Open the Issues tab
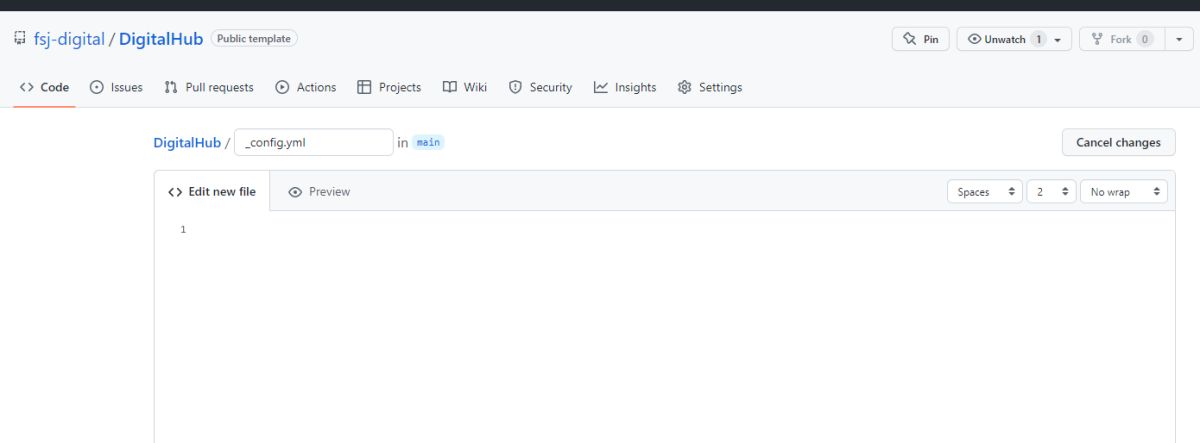Viewport: 1200px width, 443px height. pos(117,87)
